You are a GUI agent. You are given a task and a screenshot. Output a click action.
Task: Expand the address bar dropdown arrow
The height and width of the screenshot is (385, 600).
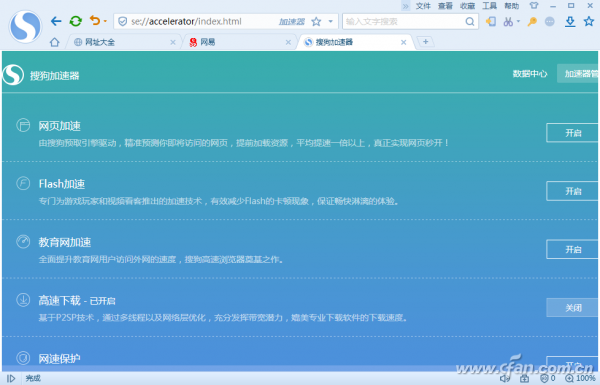pyautogui.click(x=331, y=21)
